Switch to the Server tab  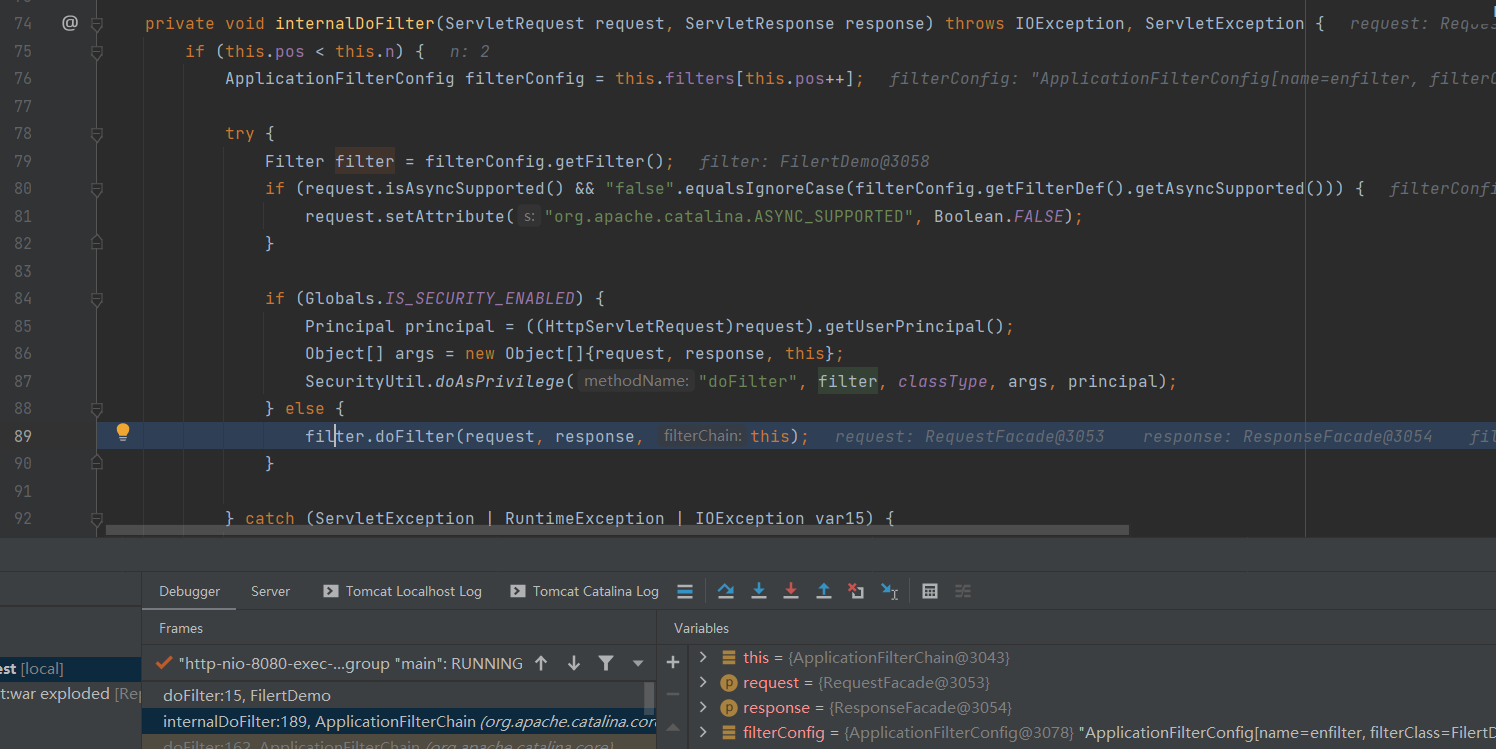(270, 591)
